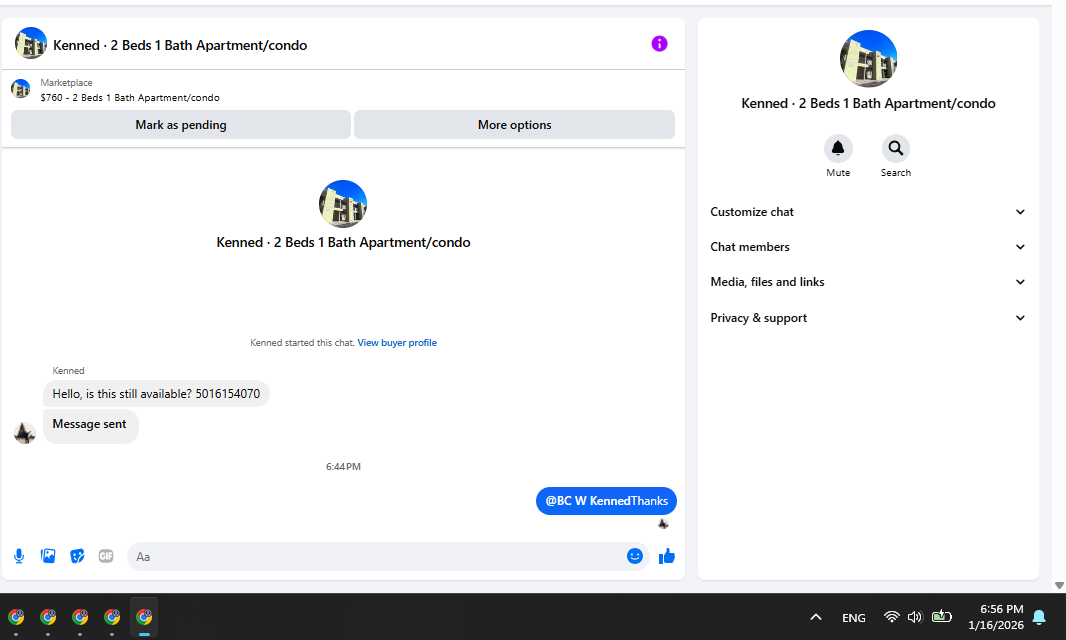Open the ENG language indicator

click(x=854, y=618)
